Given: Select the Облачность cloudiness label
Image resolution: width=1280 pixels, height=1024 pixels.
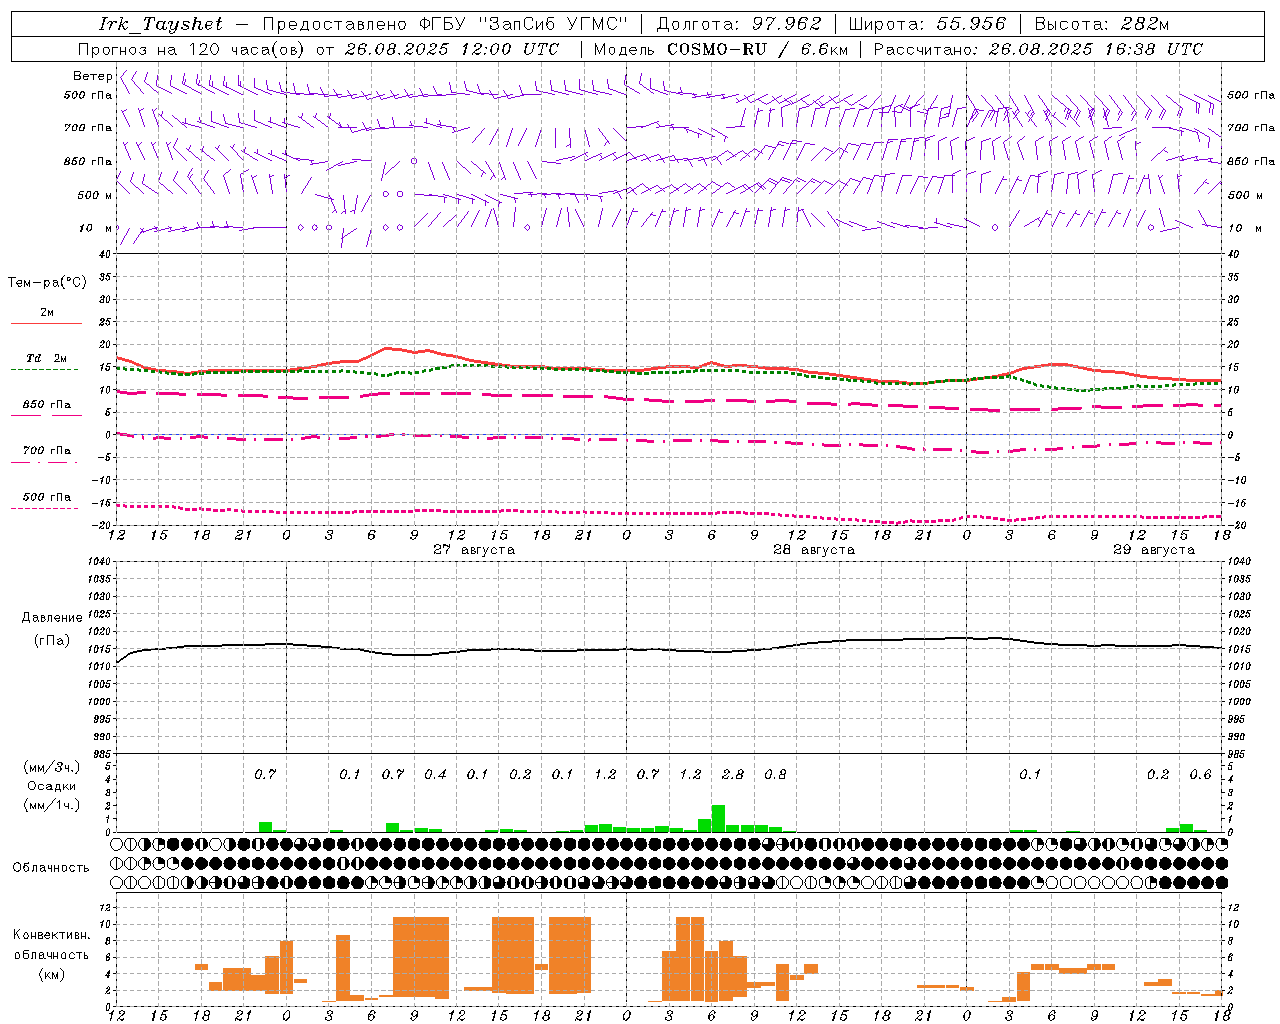Looking at the screenshot, I should pyautogui.click(x=51, y=868).
